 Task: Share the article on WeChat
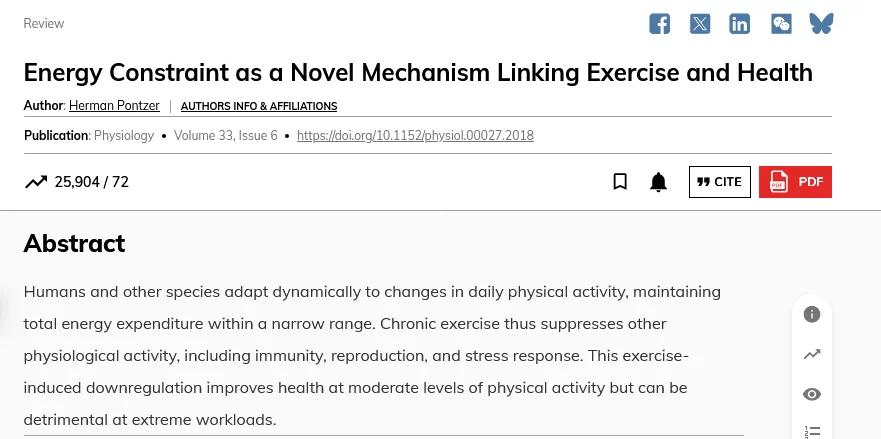point(781,24)
